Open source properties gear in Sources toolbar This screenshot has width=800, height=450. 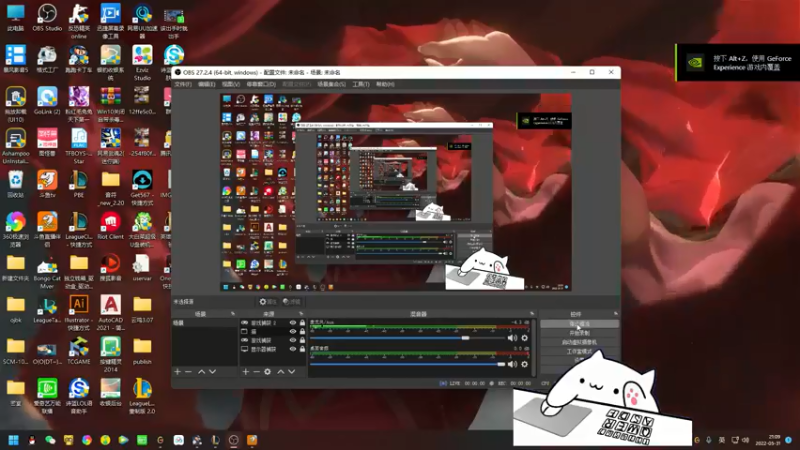(x=267, y=371)
